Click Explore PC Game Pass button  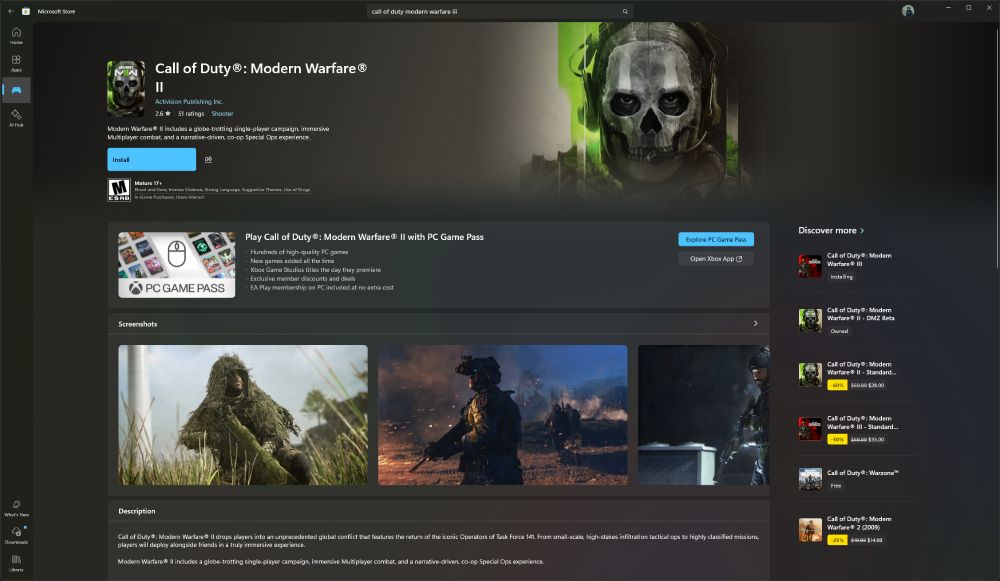click(x=716, y=239)
